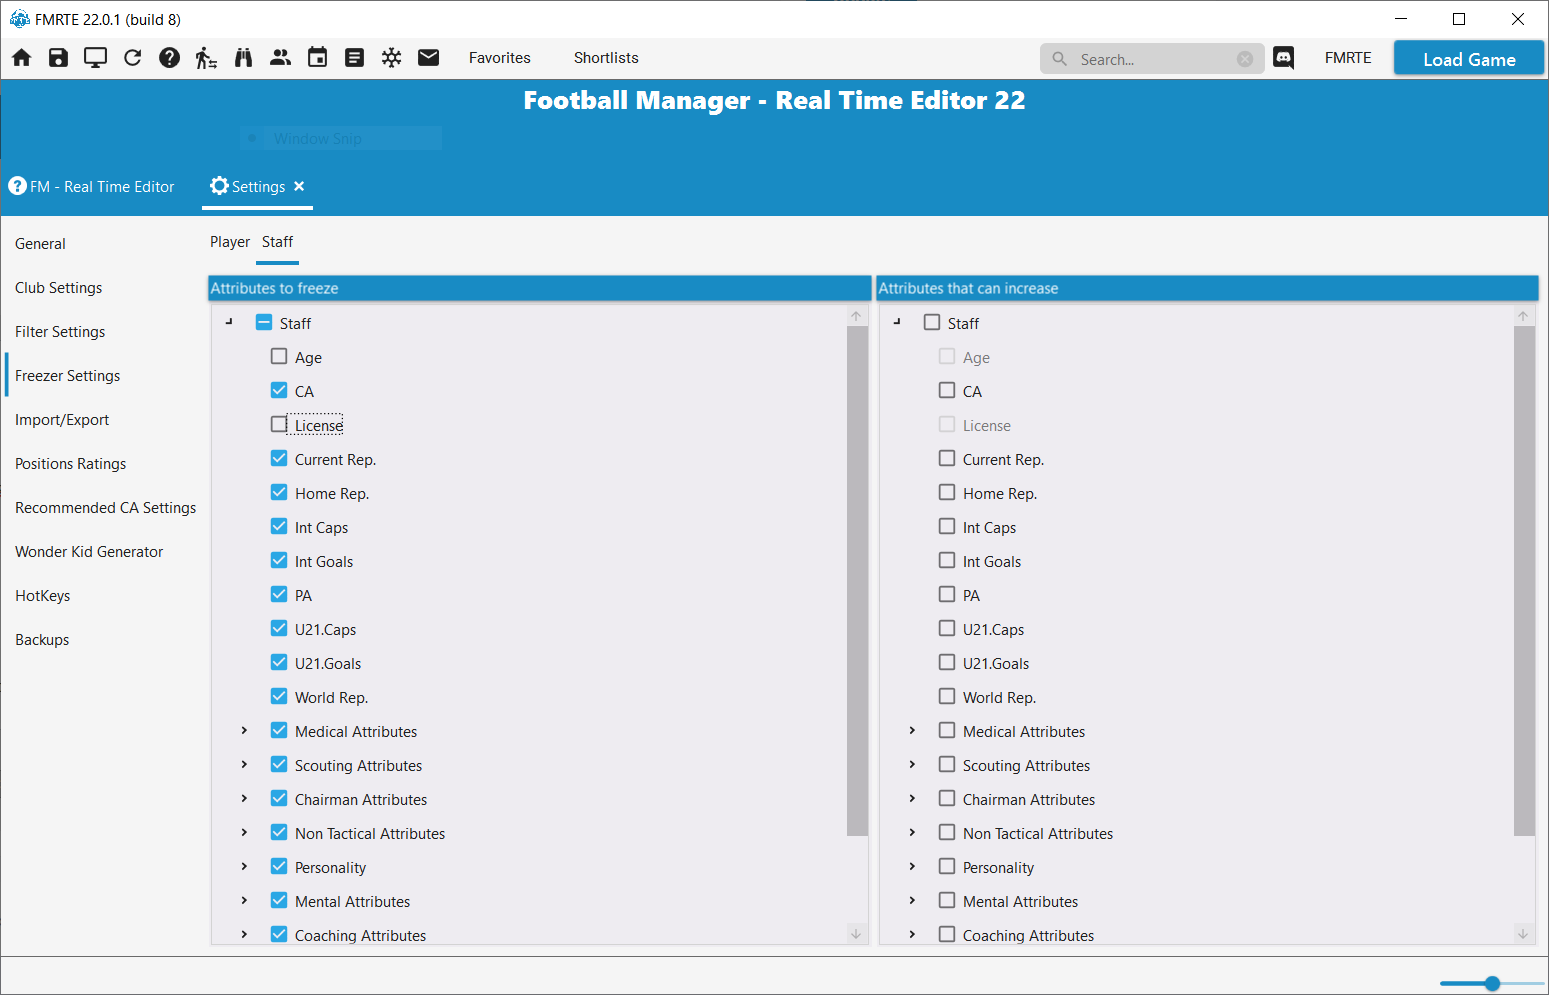
Task: Open the Discord chat icon
Action: point(1284,58)
